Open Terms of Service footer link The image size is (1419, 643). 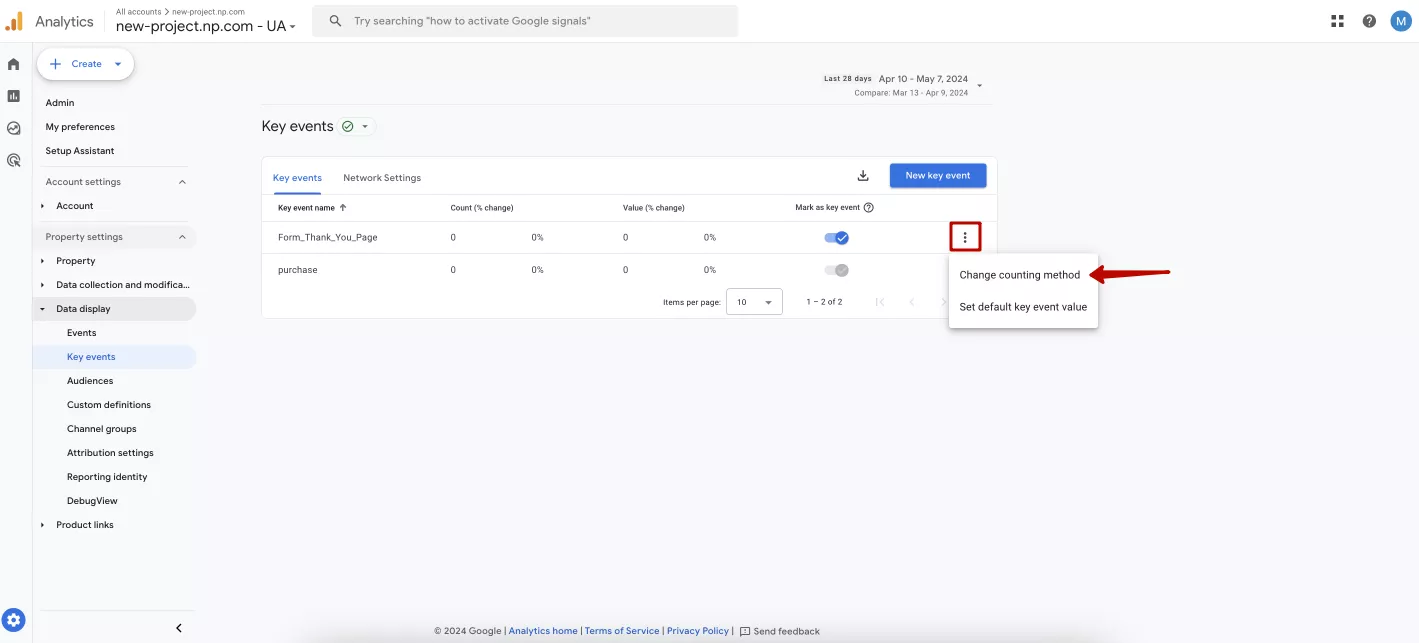point(622,631)
